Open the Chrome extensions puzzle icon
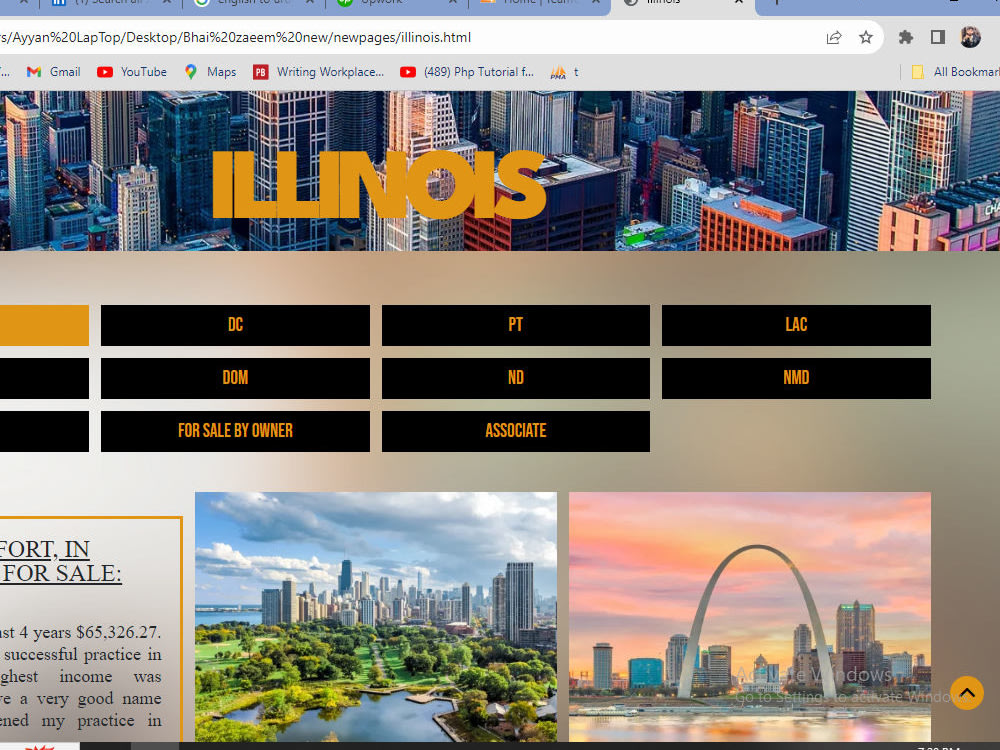This screenshot has height=750, width=1000. click(x=906, y=38)
